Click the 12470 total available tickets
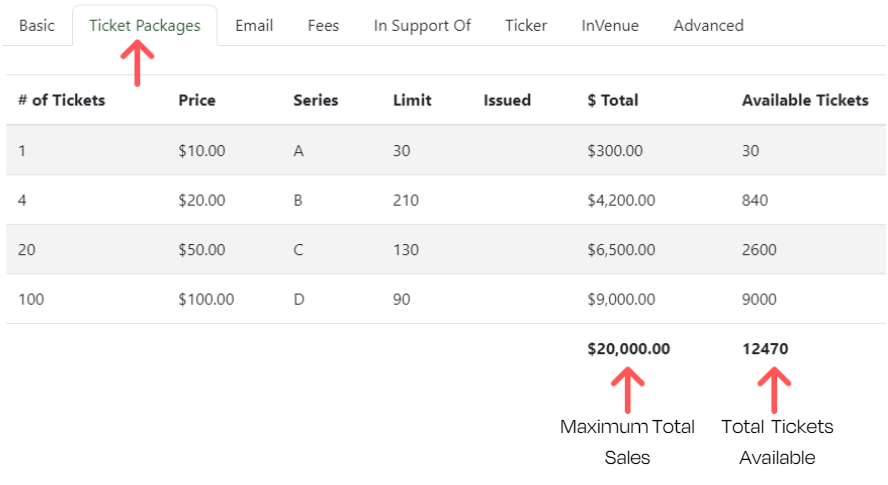Image resolution: width=888 pixels, height=485 pixels. coord(765,349)
